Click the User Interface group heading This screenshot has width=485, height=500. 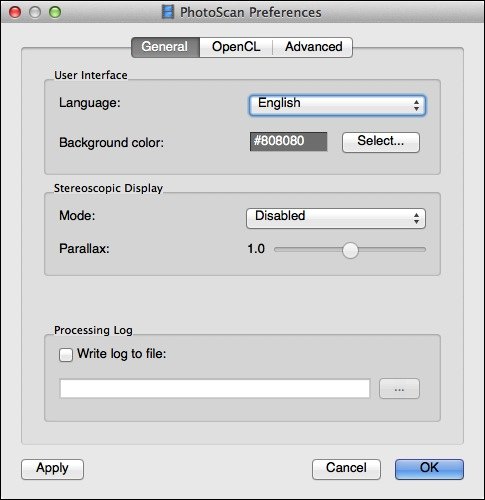coord(91,75)
